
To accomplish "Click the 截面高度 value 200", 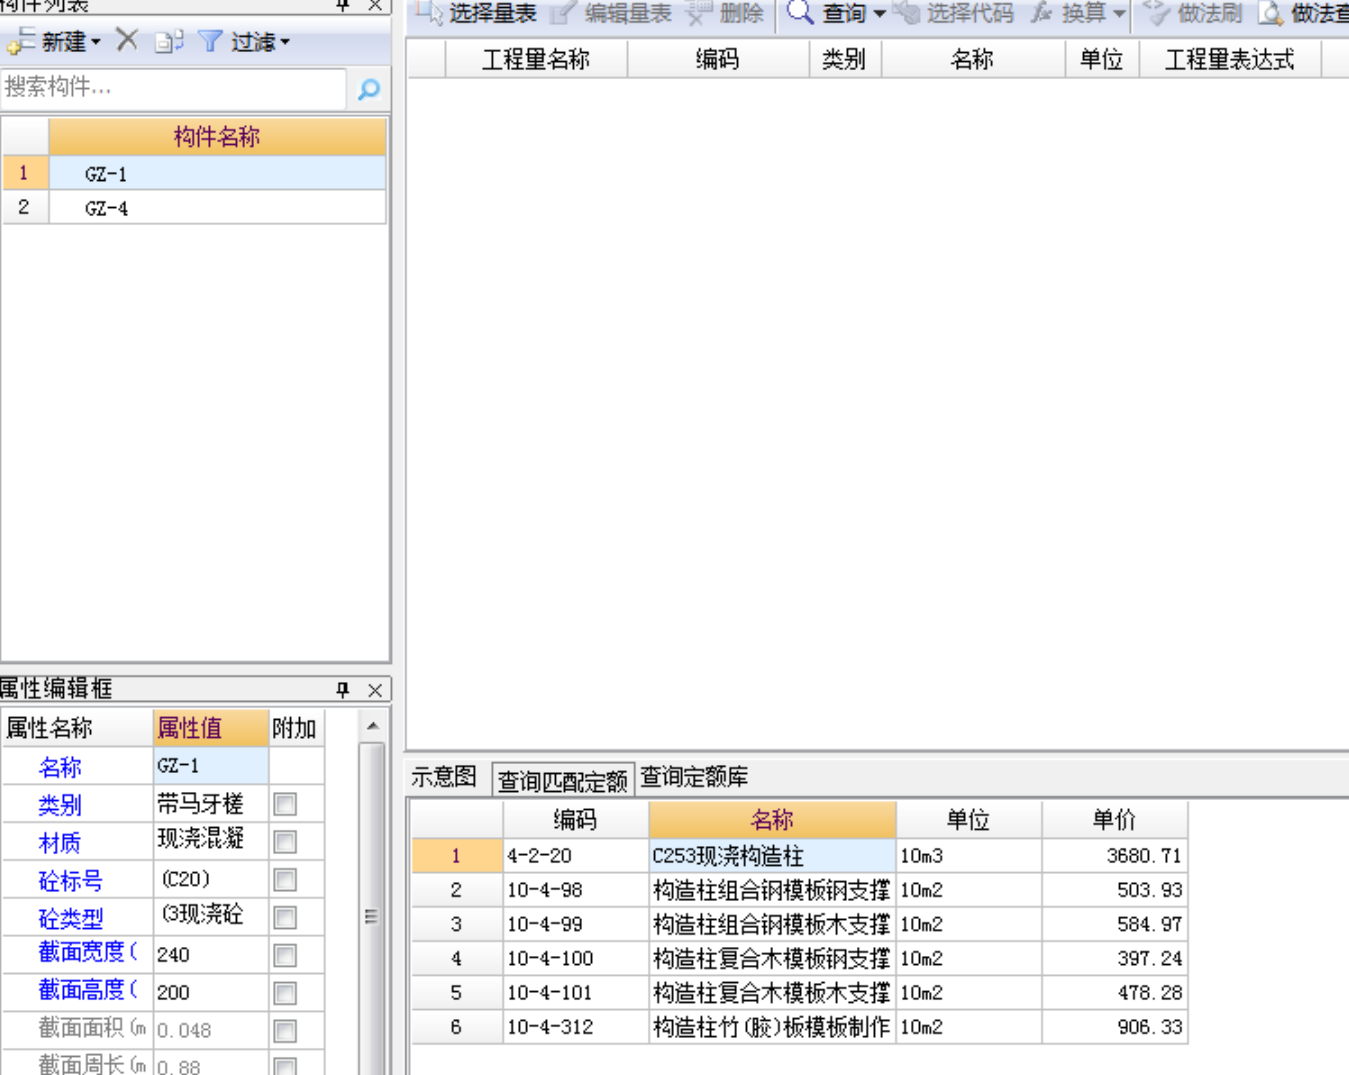I will pos(210,992).
